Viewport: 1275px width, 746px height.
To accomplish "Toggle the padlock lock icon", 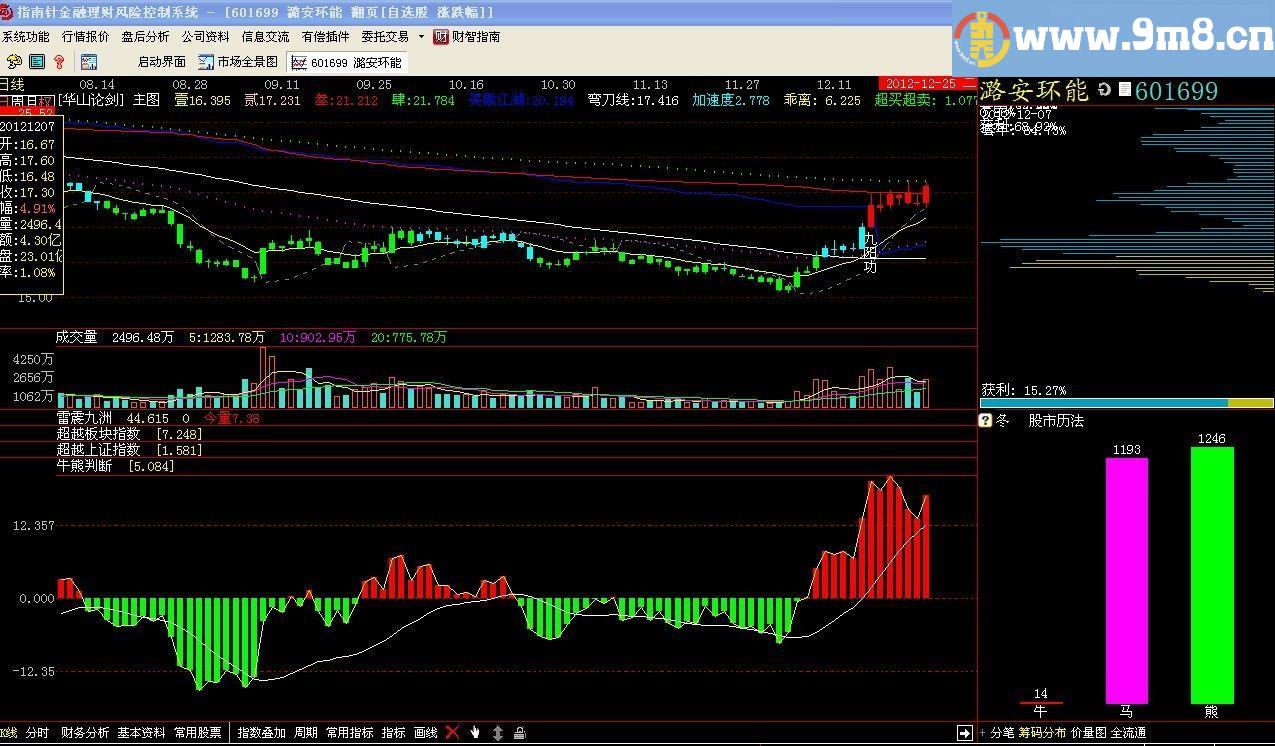I will click(x=520, y=733).
